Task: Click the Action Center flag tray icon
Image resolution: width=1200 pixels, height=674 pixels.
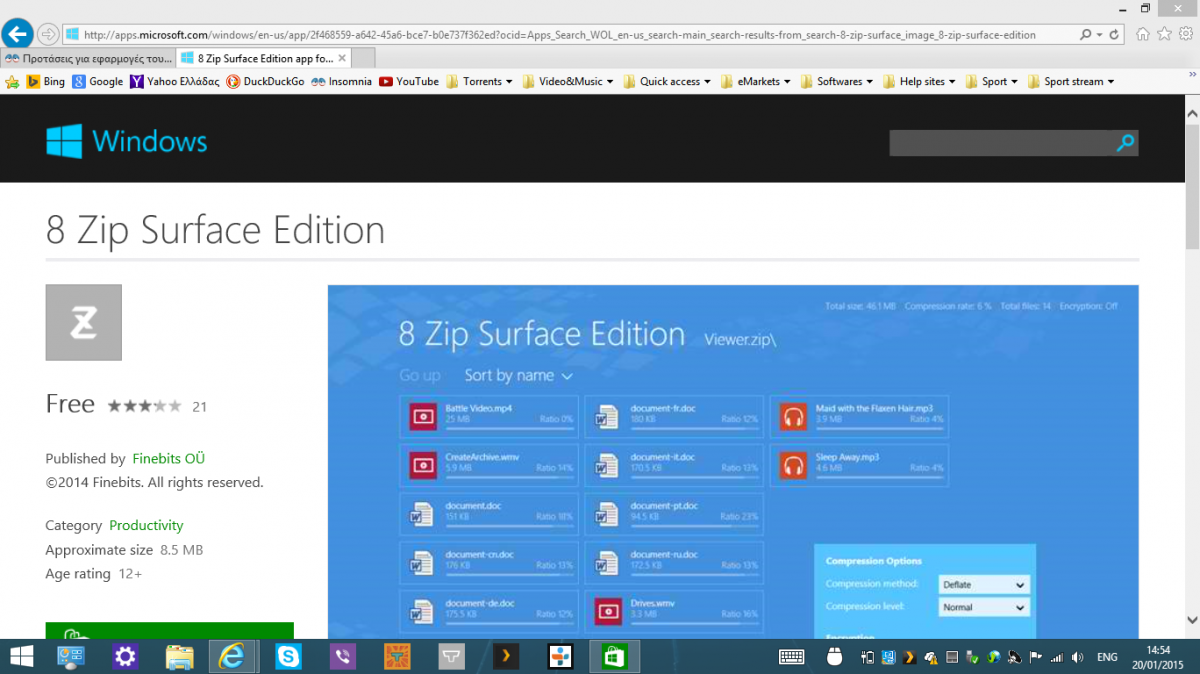Action: [1036, 657]
